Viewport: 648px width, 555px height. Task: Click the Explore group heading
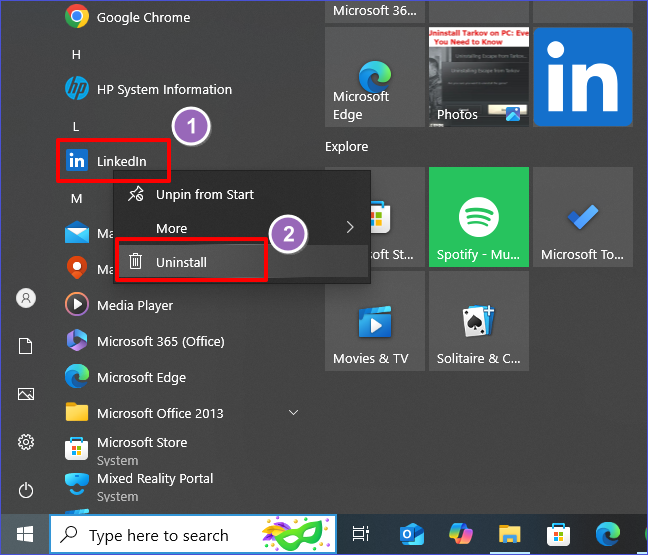click(346, 146)
